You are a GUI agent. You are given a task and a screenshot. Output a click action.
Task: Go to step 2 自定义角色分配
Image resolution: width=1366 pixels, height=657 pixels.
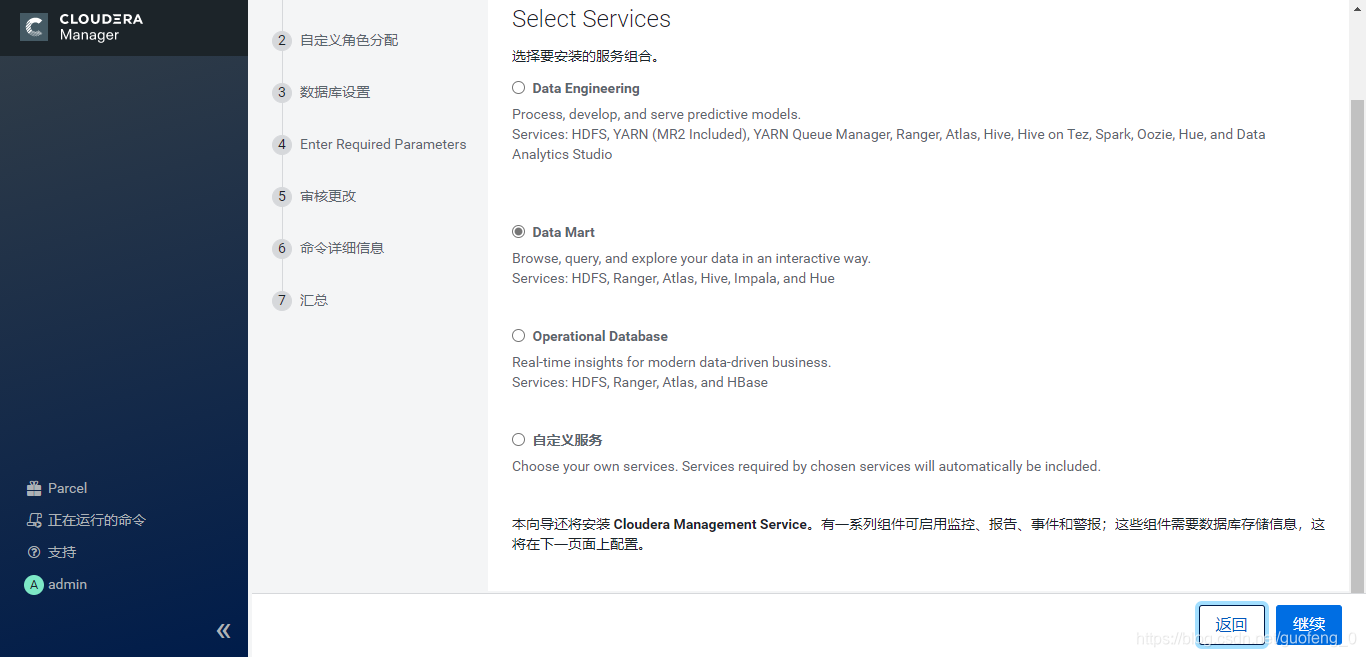[349, 40]
